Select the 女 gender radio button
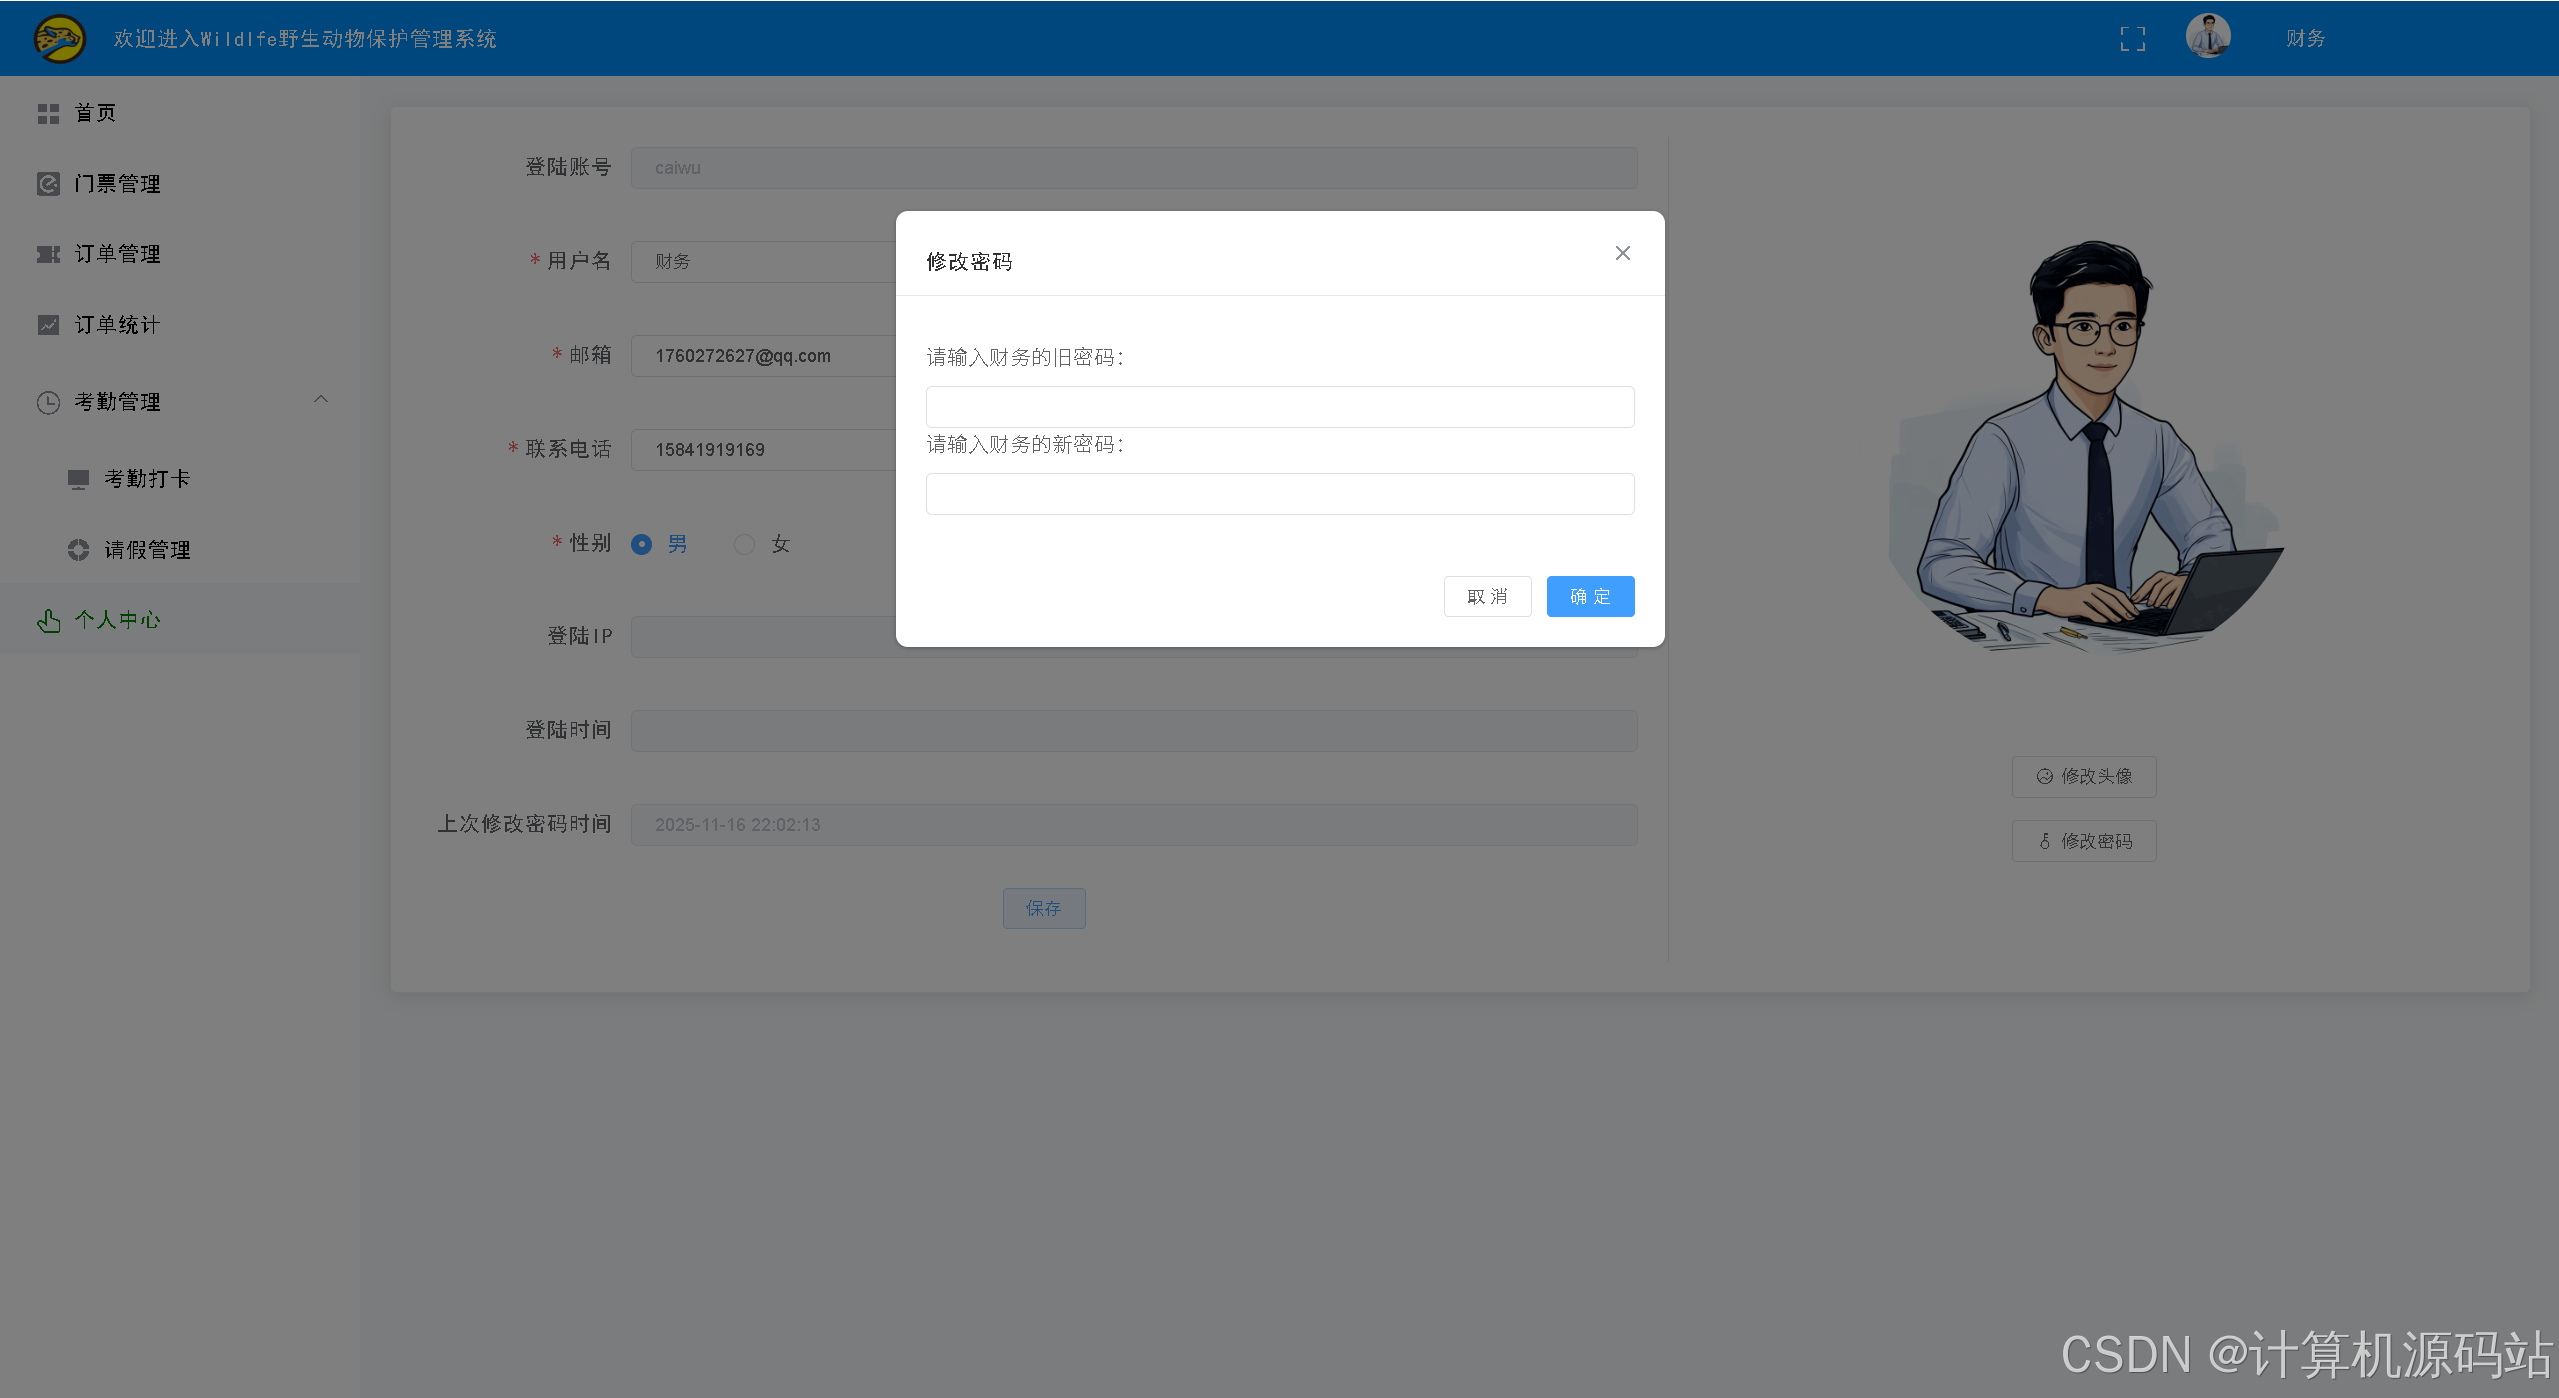Viewport: 2559px width, 1398px height. coord(744,544)
